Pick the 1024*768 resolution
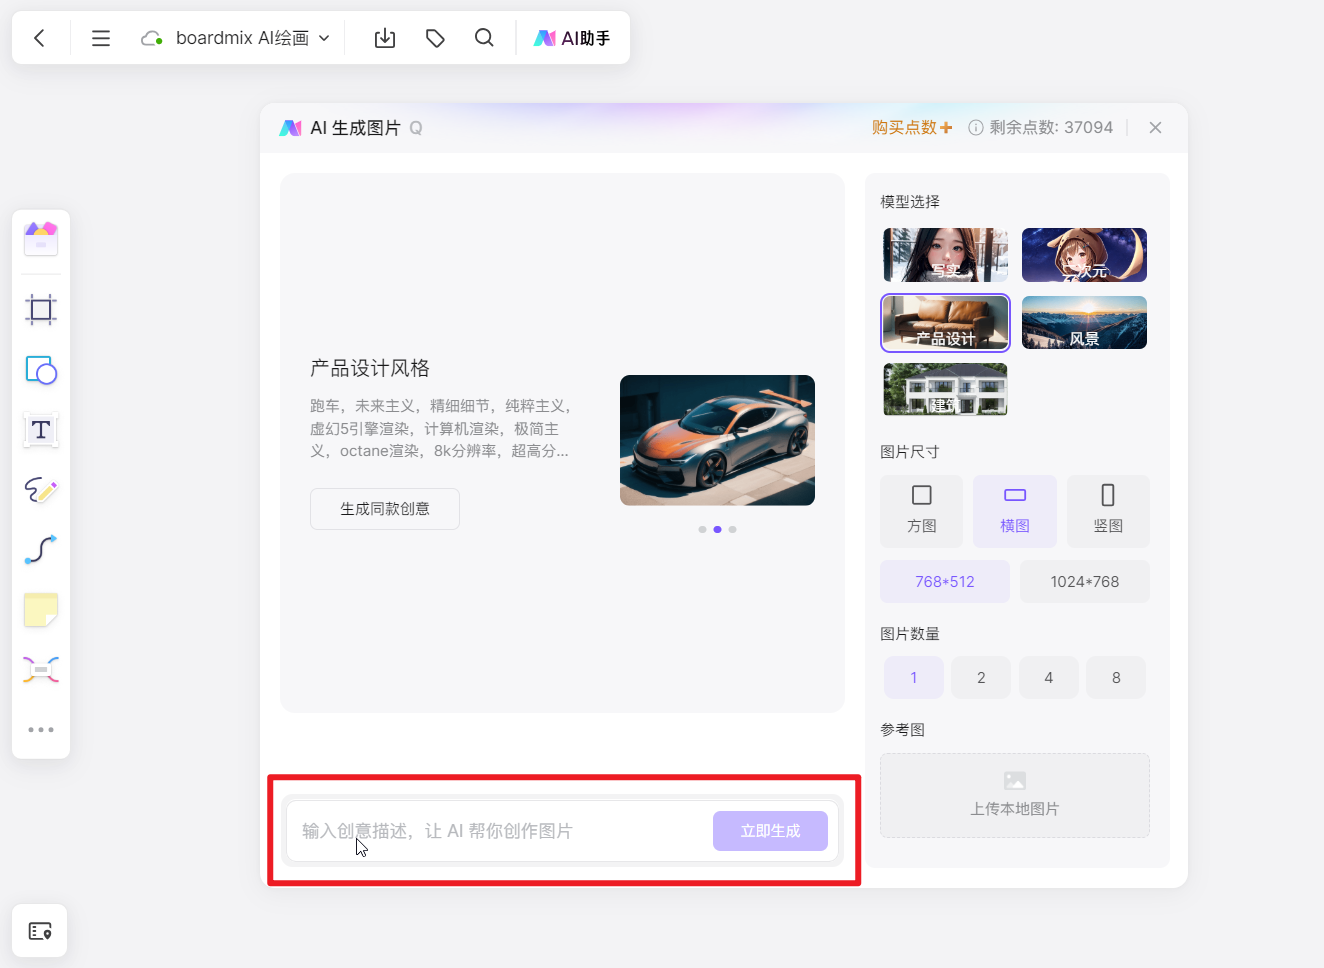The image size is (1324, 968). pos(1085,582)
